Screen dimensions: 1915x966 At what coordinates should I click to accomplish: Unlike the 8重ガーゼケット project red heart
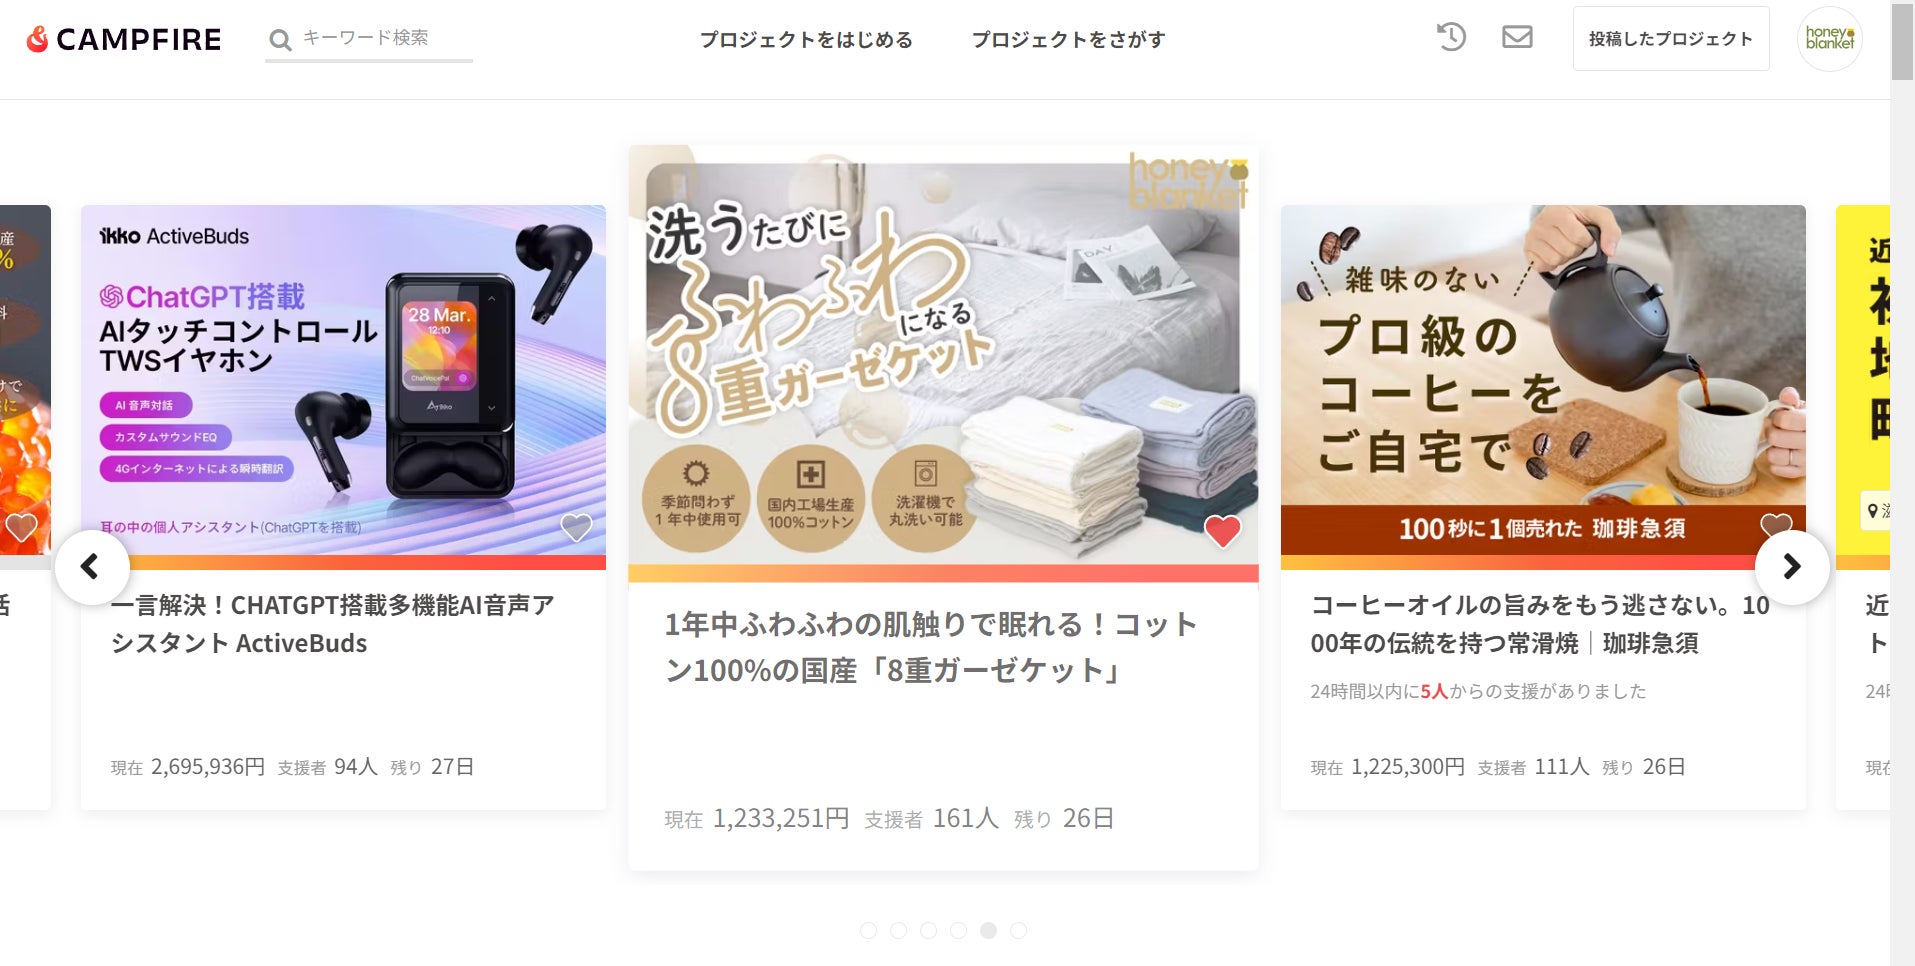1222,530
